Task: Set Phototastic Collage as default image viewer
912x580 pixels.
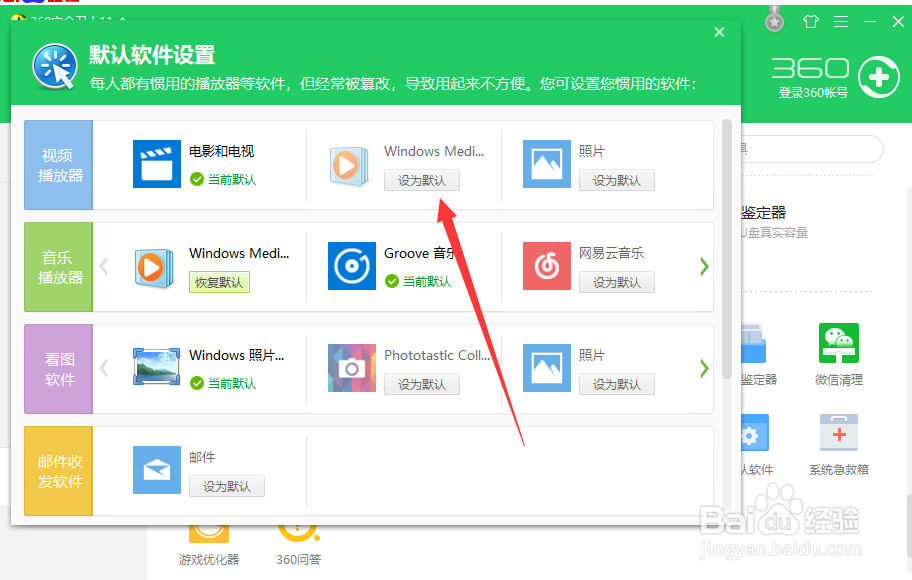Action: 422,384
